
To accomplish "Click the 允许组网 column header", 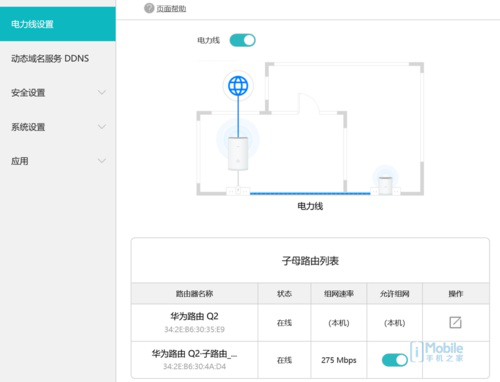I will pyautogui.click(x=395, y=294).
